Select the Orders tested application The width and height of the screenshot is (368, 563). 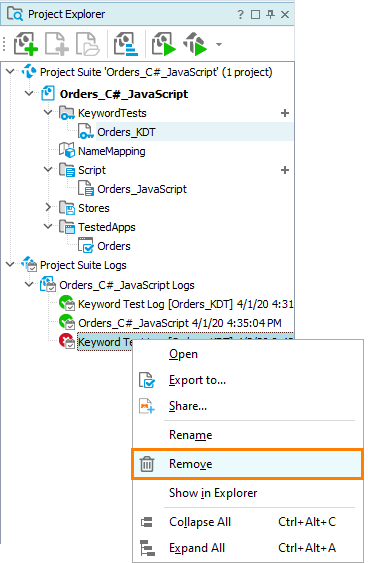pyautogui.click(x=114, y=246)
